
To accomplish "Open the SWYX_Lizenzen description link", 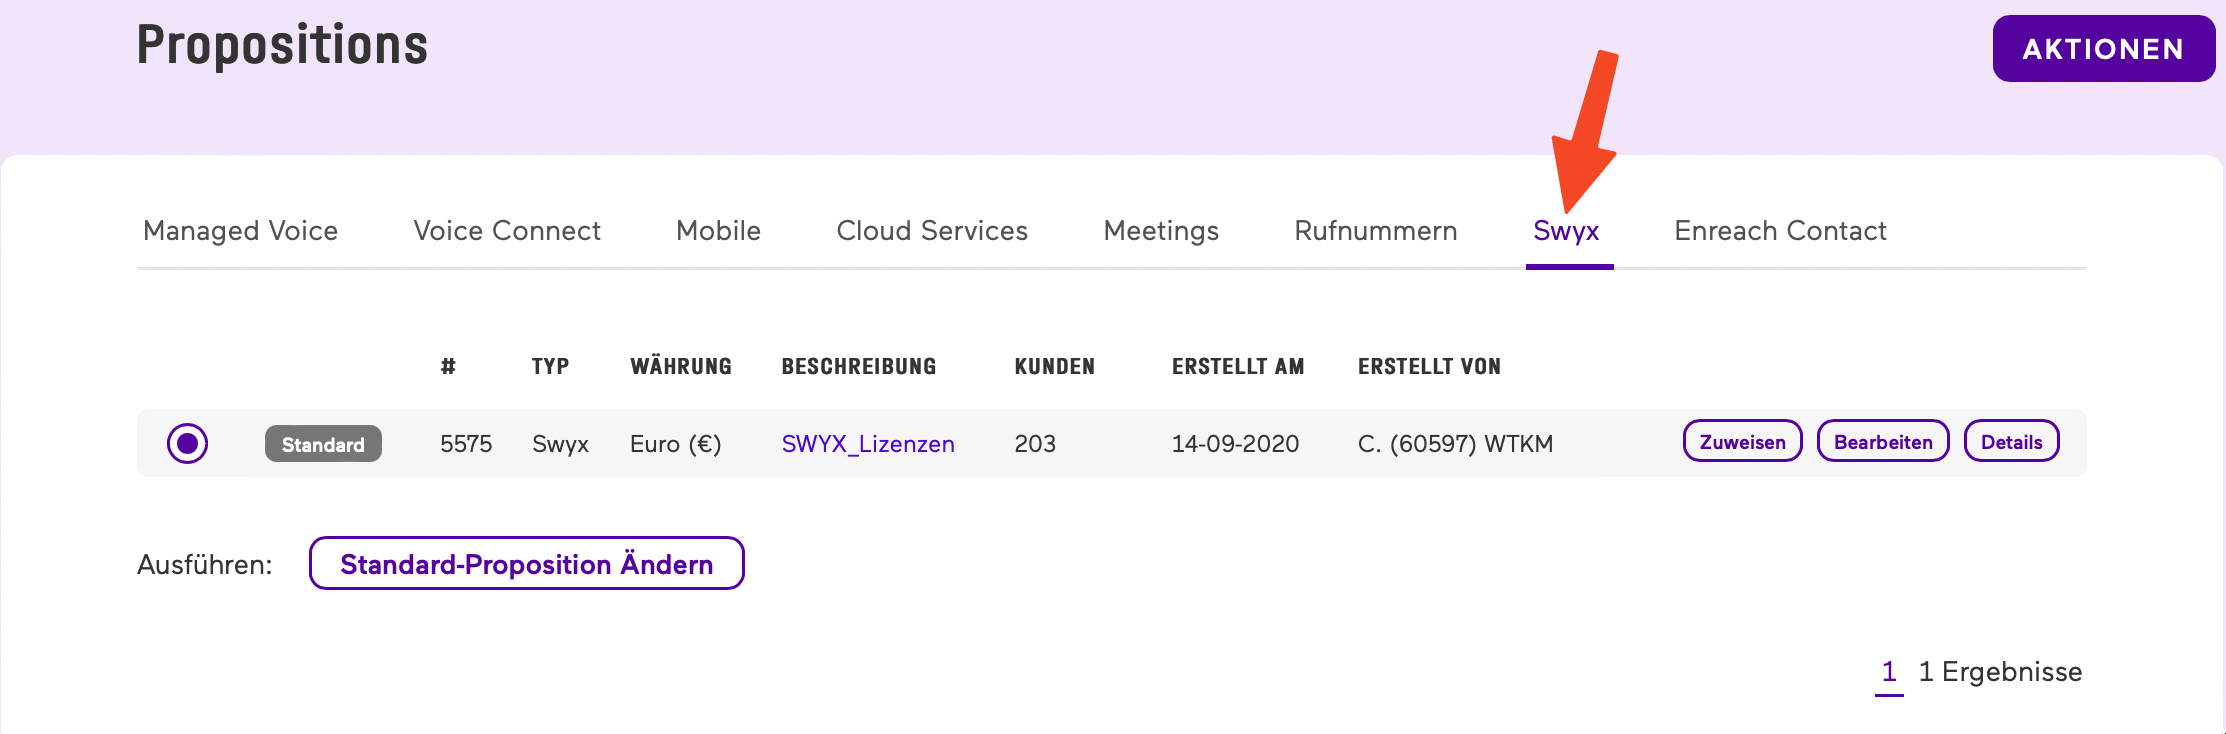I will coord(867,444).
